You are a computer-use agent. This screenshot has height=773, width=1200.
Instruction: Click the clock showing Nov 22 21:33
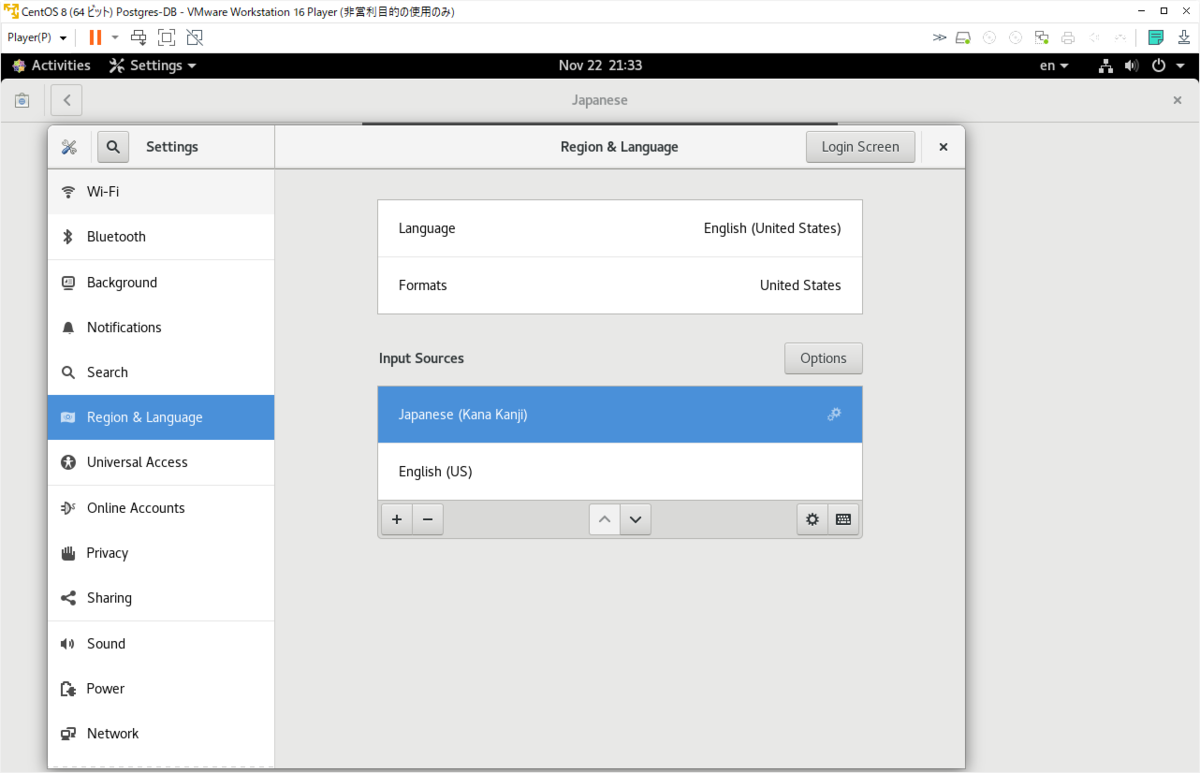[600, 65]
